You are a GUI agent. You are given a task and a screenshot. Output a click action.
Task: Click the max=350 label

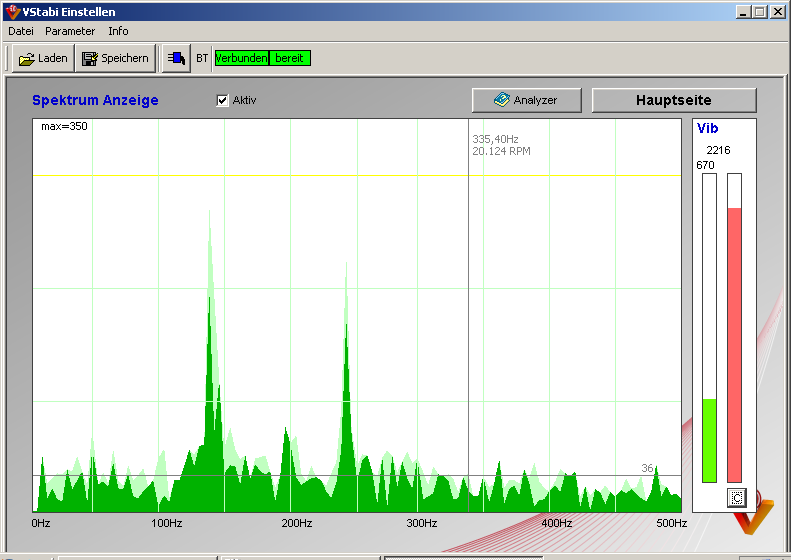point(64,126)
